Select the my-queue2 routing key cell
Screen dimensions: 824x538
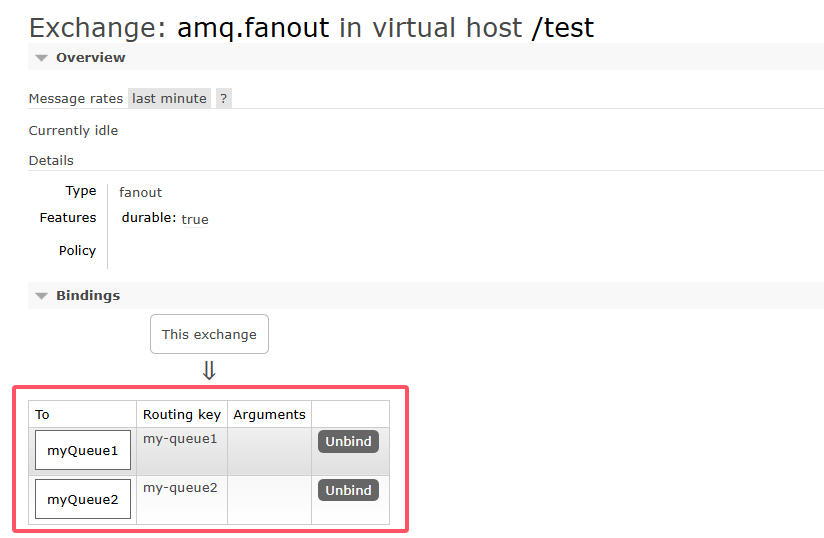click(182, 500)
